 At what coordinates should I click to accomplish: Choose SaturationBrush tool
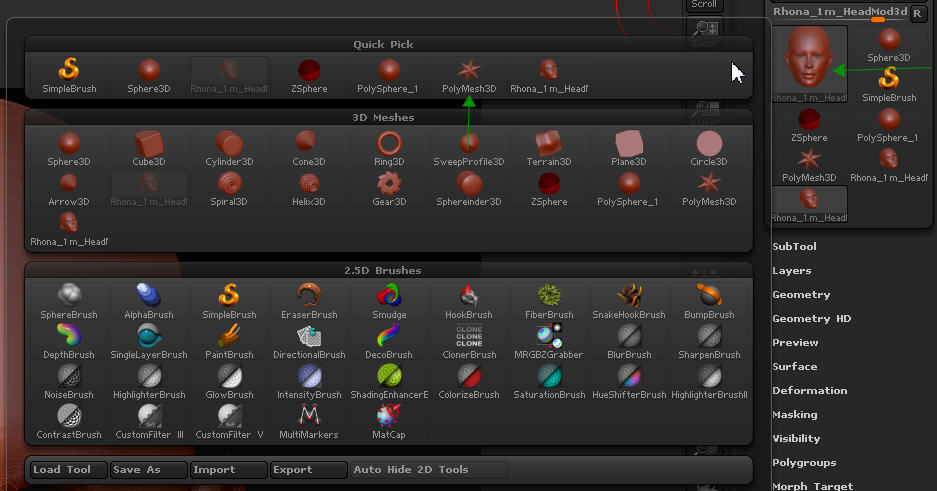pyautogui.click(x=549, y=382)
